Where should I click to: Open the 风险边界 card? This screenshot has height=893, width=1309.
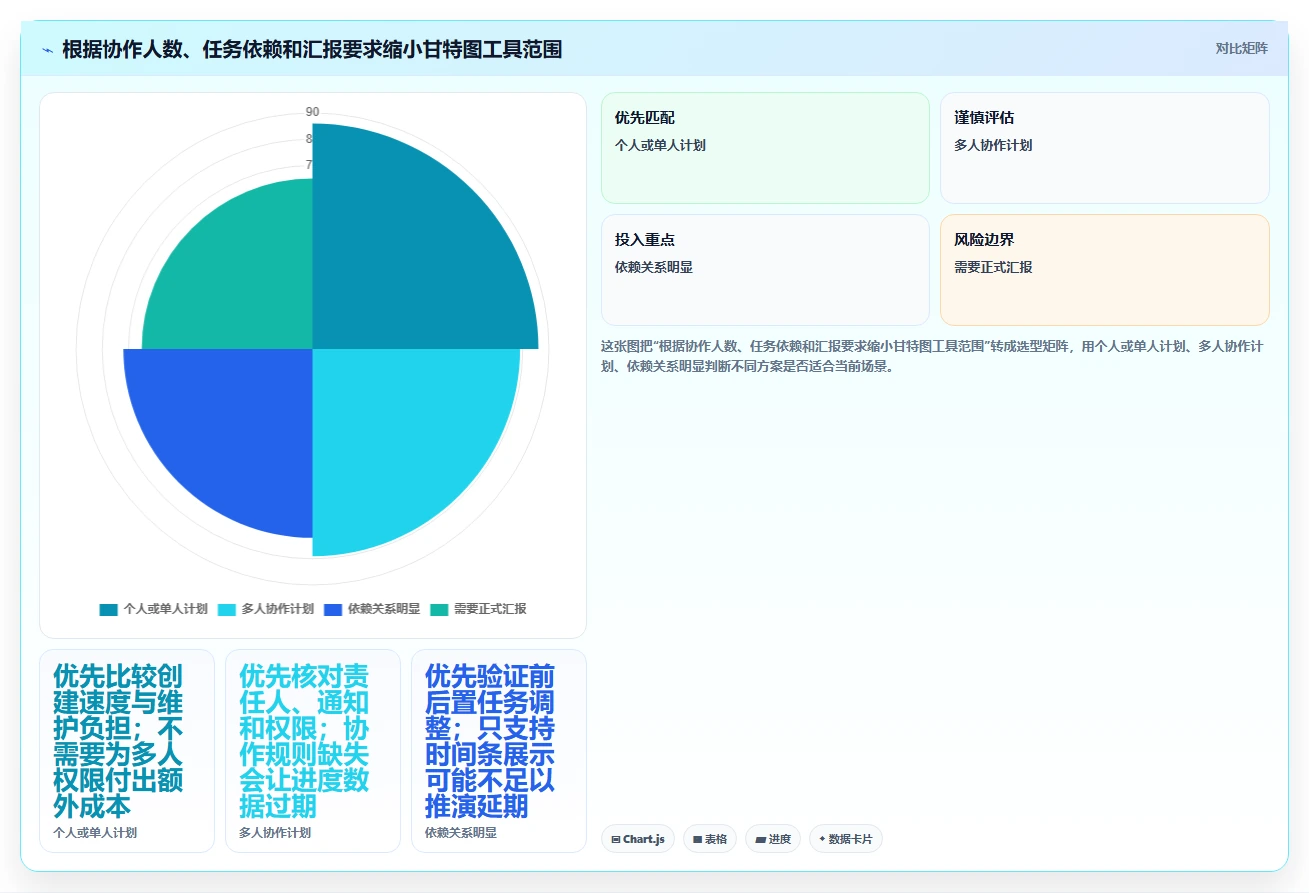point(1104,270)
